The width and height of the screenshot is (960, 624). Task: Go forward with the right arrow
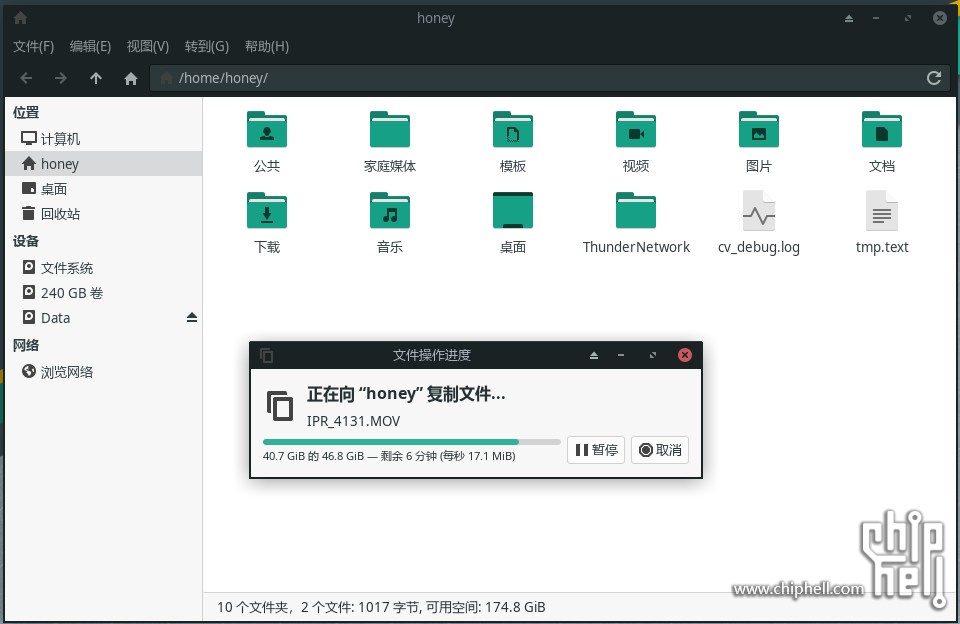click(61, 78)
